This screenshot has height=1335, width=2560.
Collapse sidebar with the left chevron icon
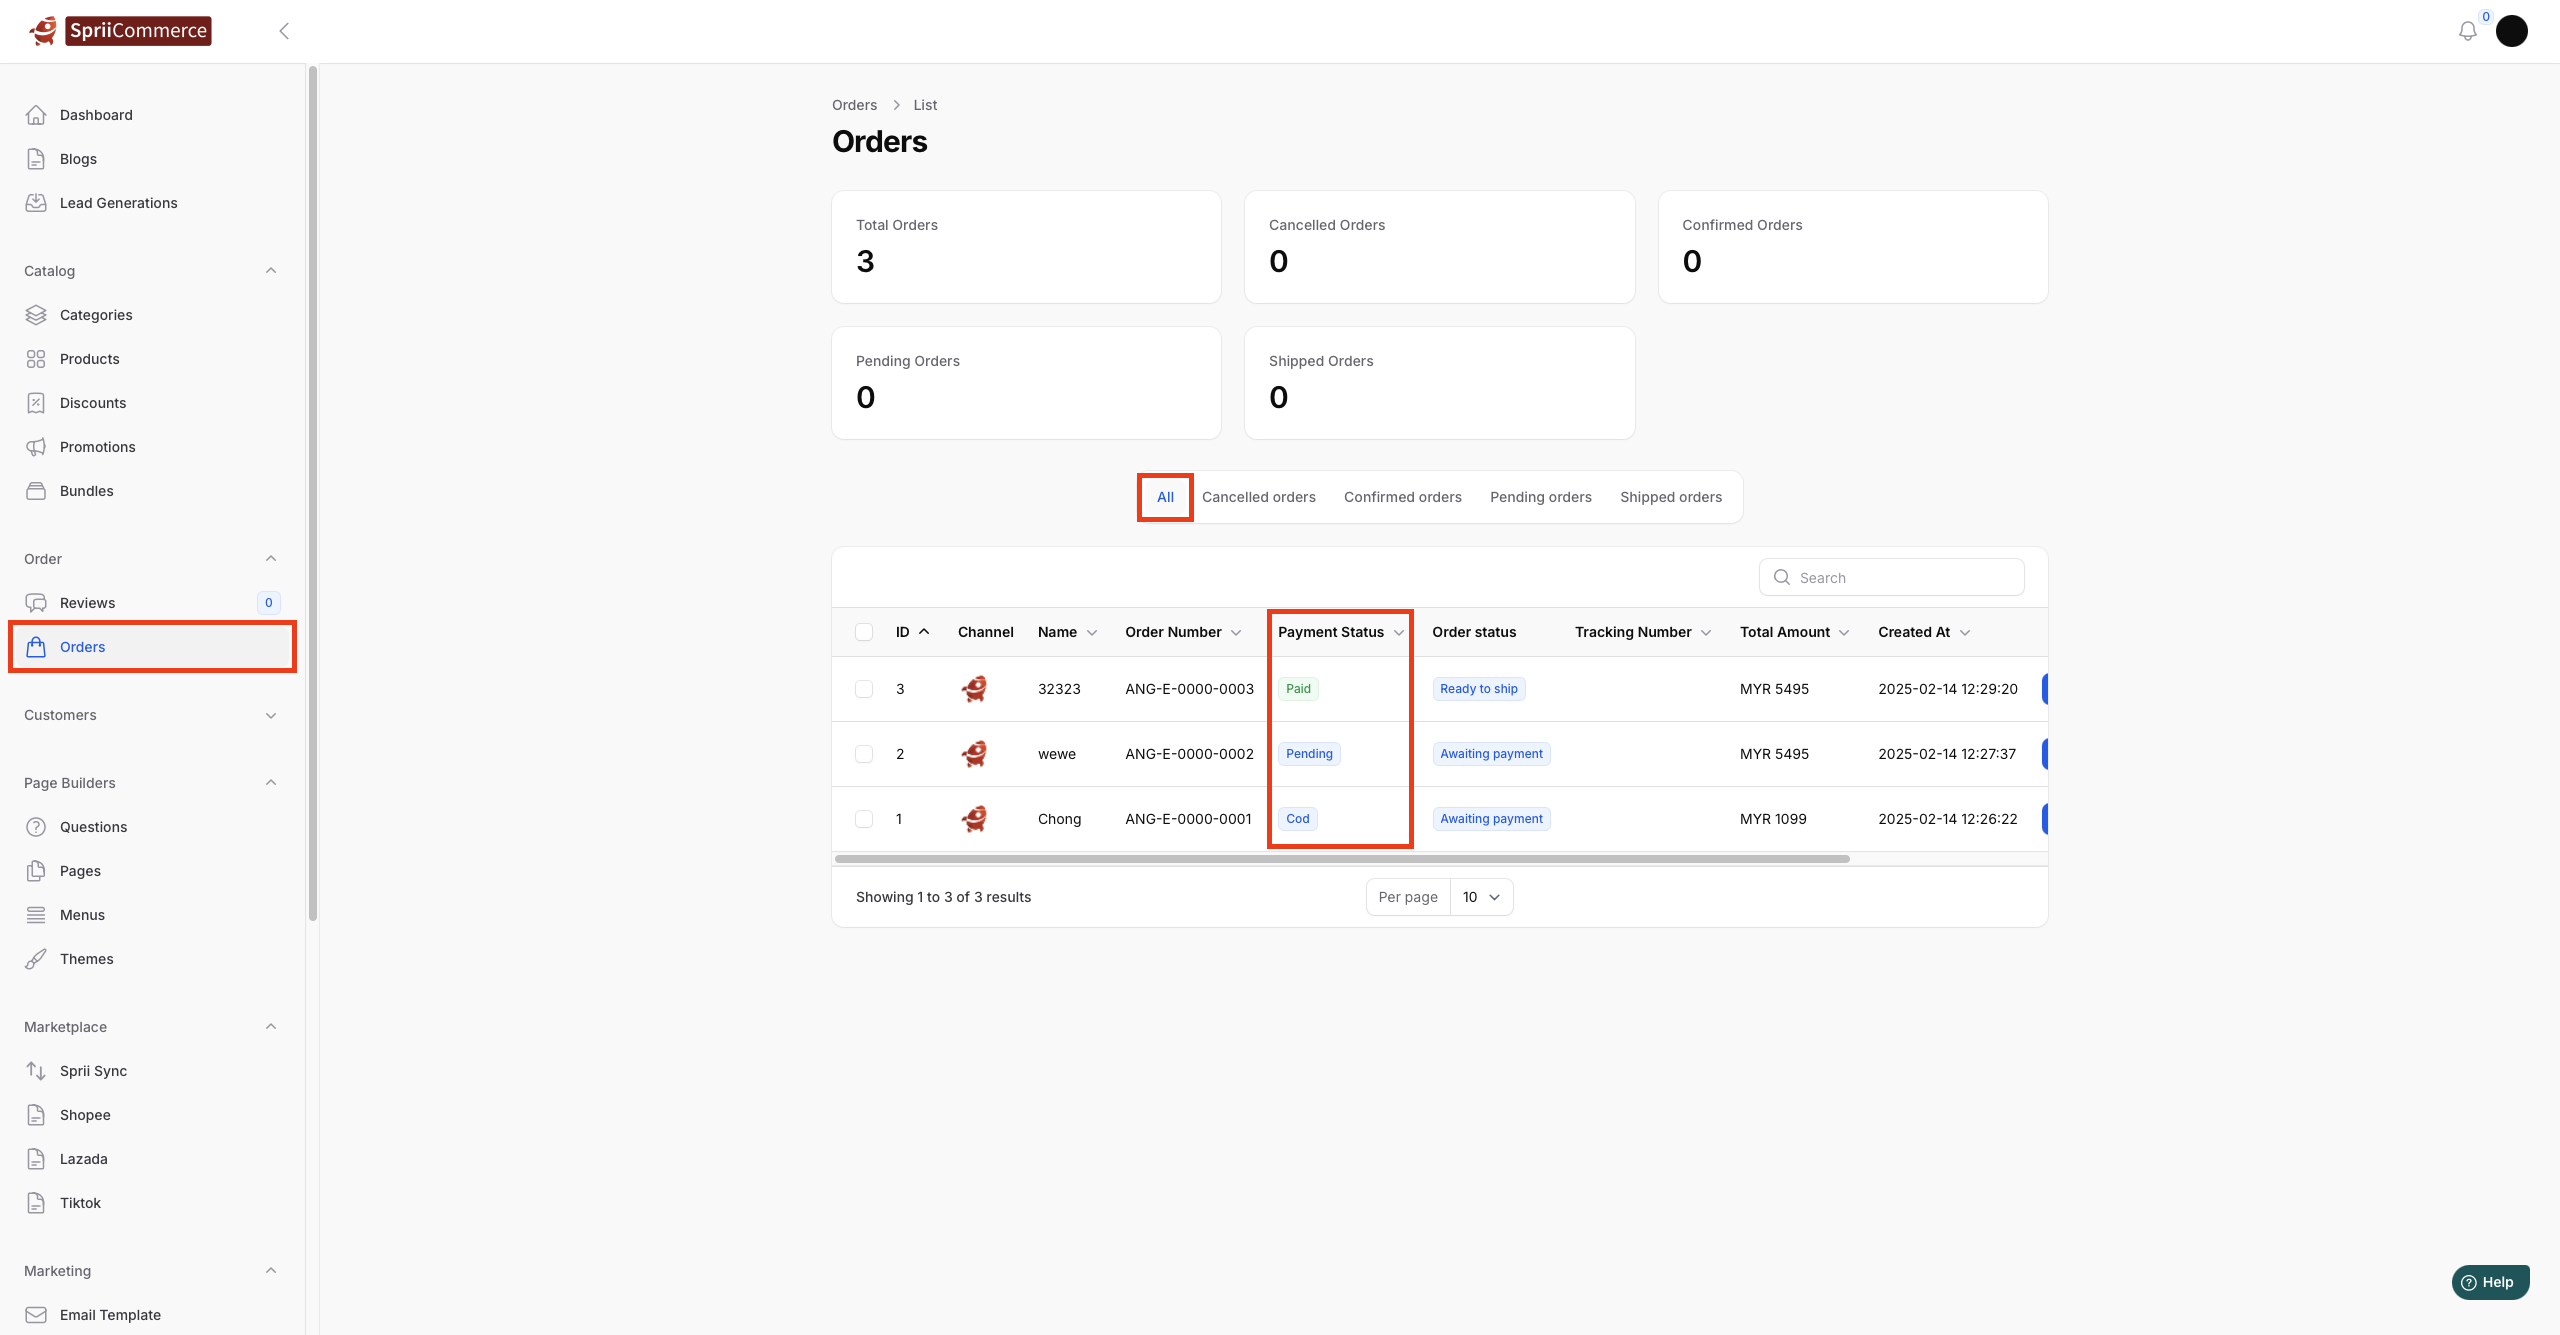(x=284, y=31)
